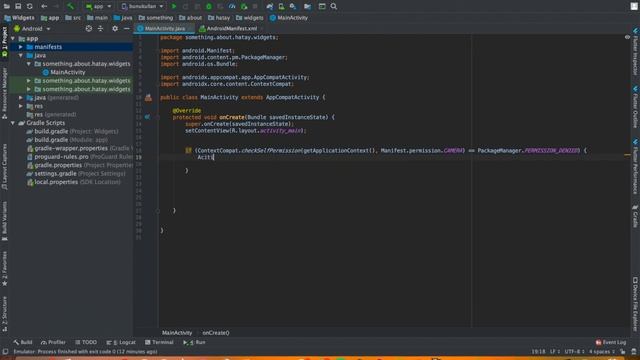
Task: Select local.properties file
Action: pos(73,182)
